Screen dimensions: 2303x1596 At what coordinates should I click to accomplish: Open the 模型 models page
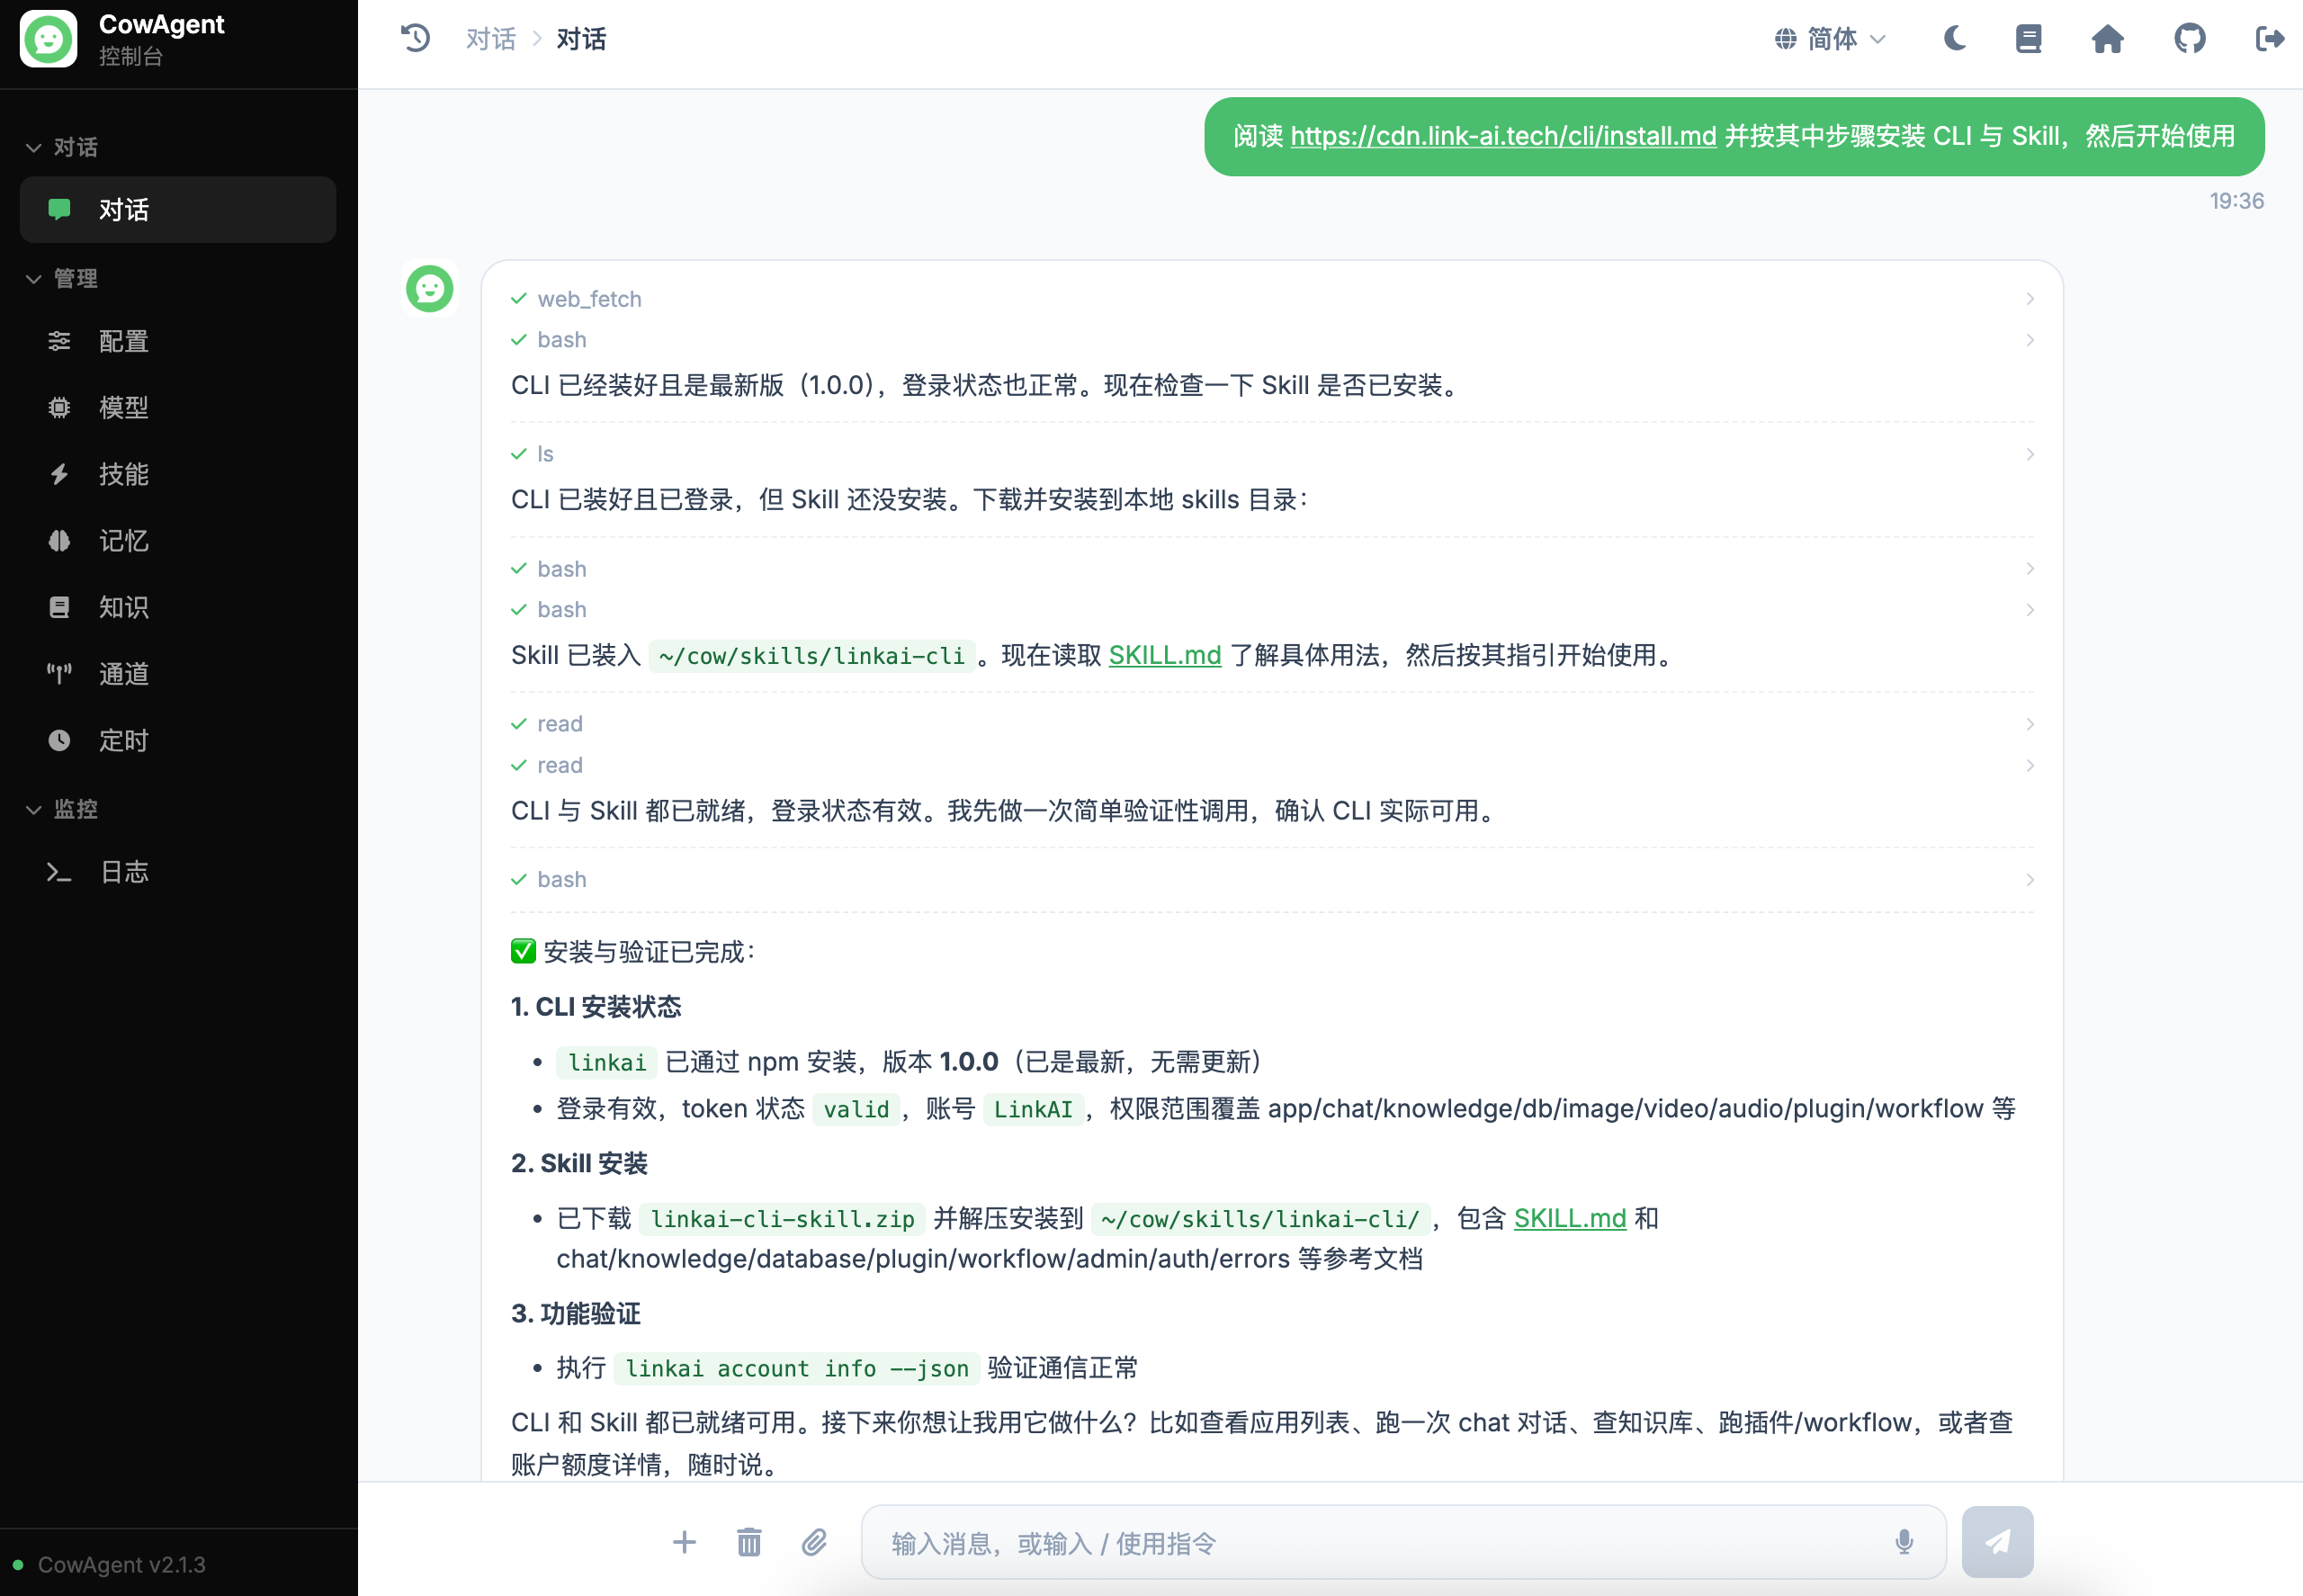point(178,407)
